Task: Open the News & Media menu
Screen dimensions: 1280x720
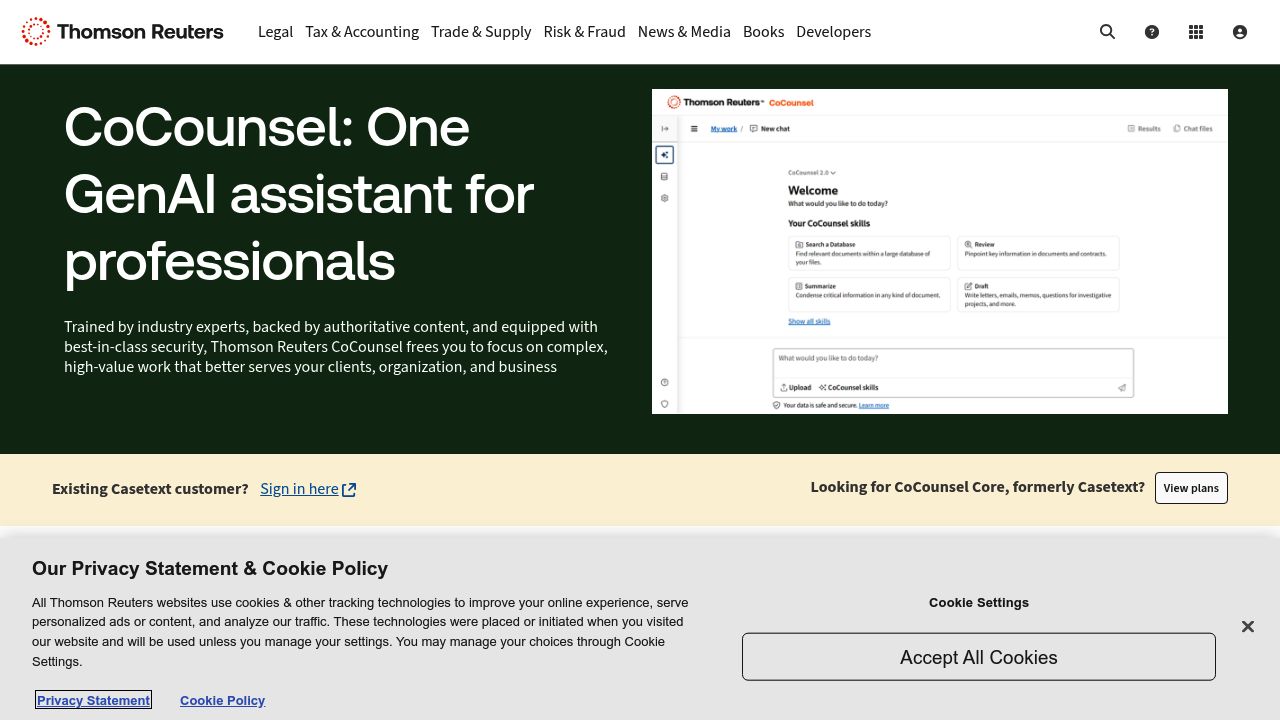Action: [684, 32]
